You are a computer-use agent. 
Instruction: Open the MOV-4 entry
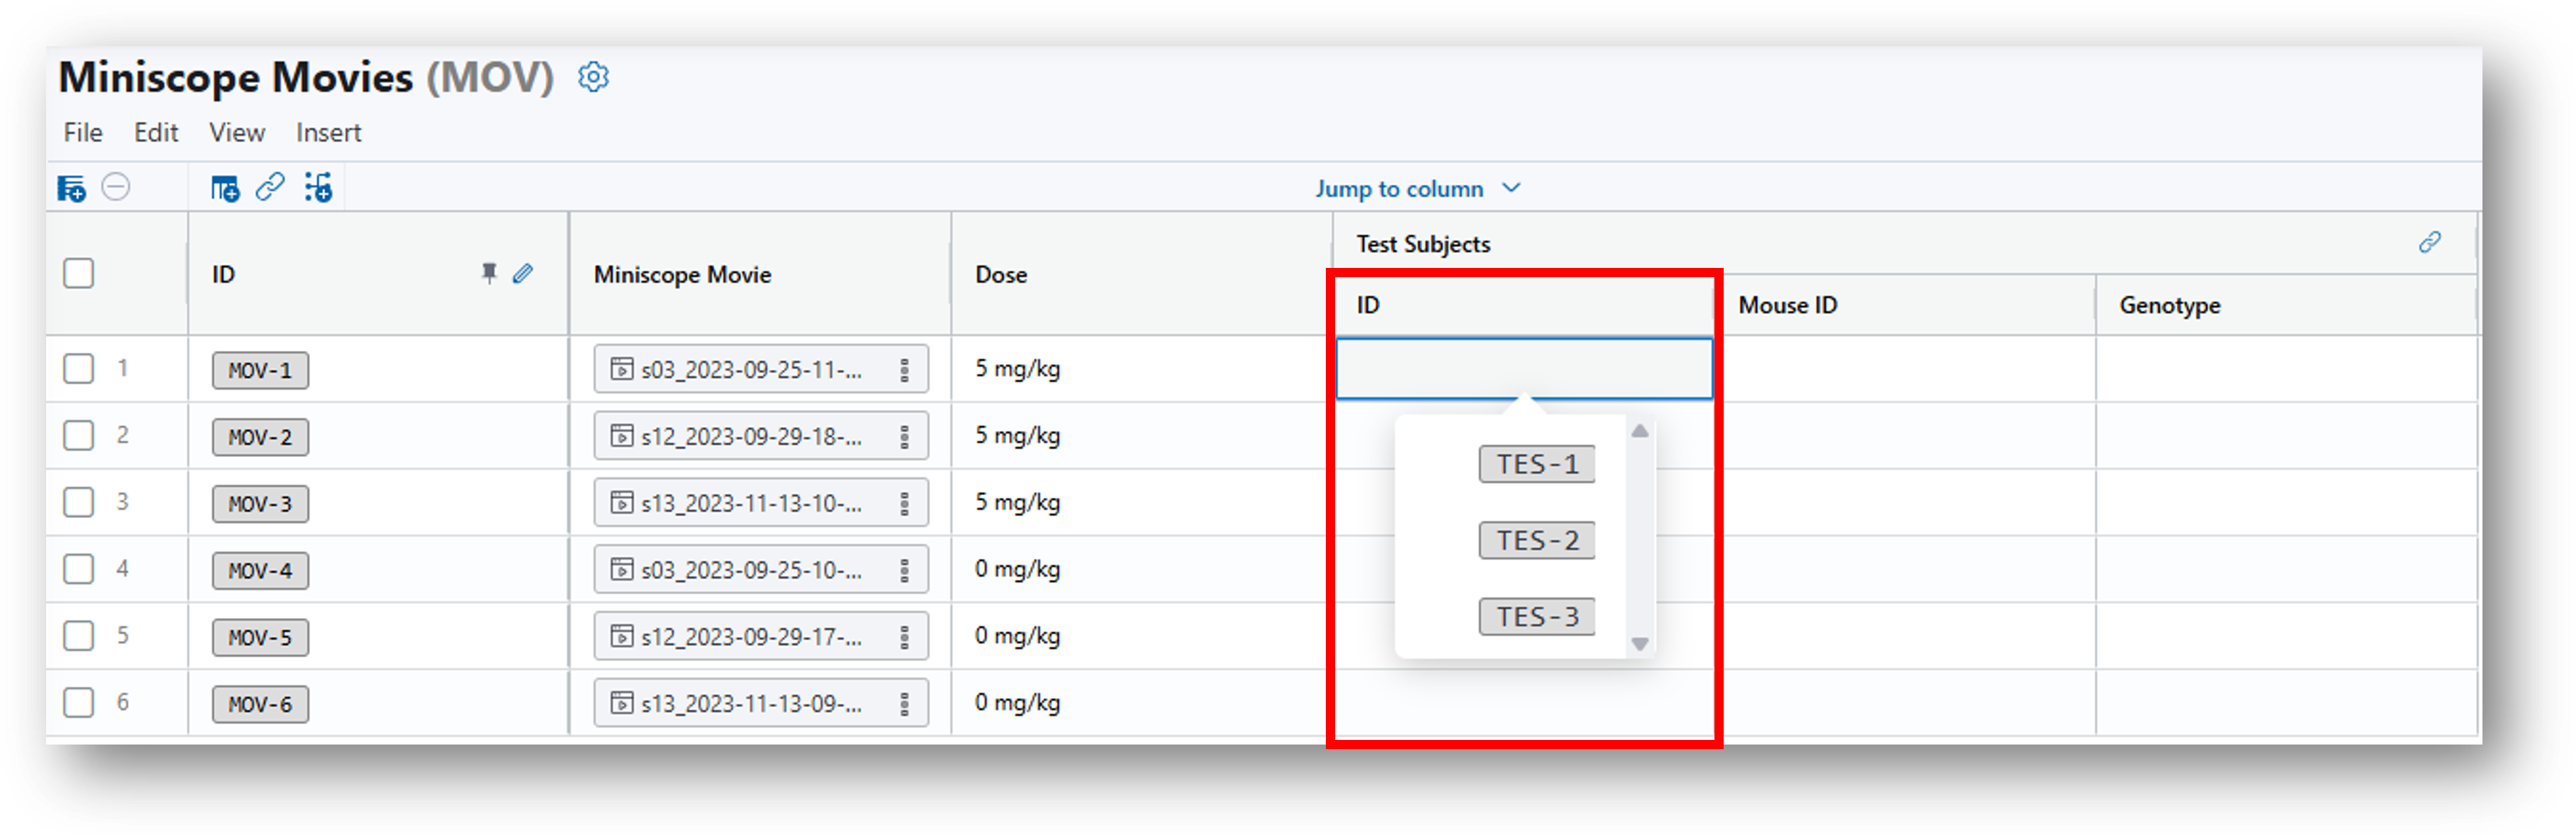pos(260,571)
